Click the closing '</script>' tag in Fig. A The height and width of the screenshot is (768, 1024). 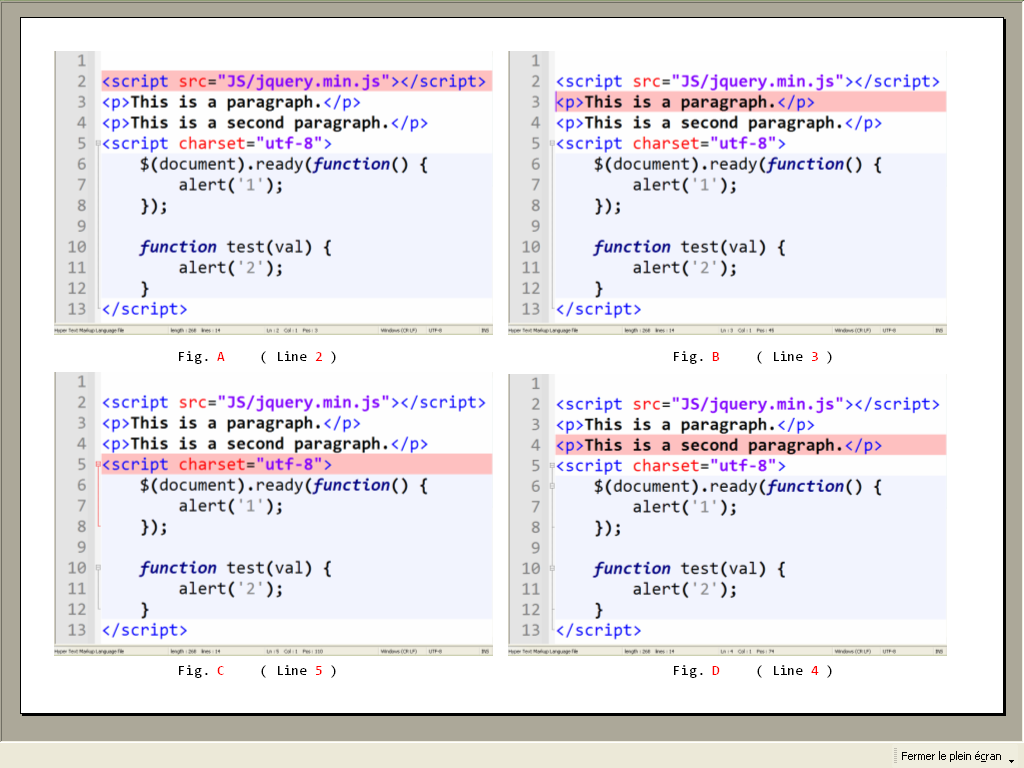pos(144,309)
